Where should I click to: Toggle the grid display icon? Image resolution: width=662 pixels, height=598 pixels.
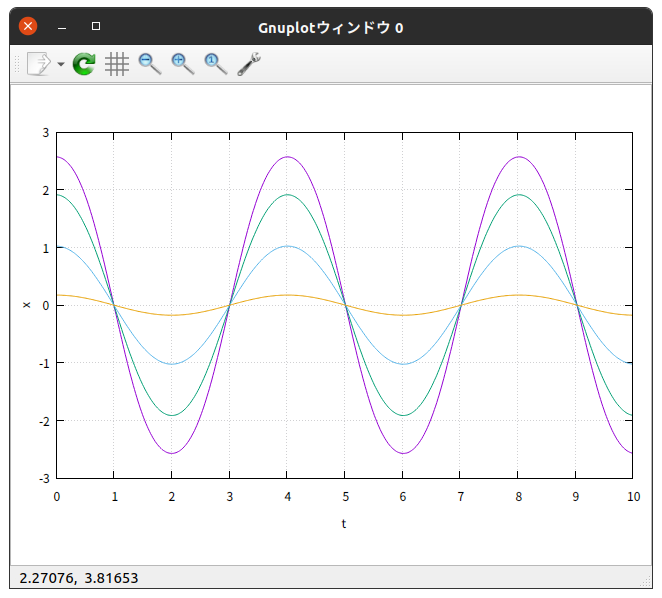coord(117,64)
